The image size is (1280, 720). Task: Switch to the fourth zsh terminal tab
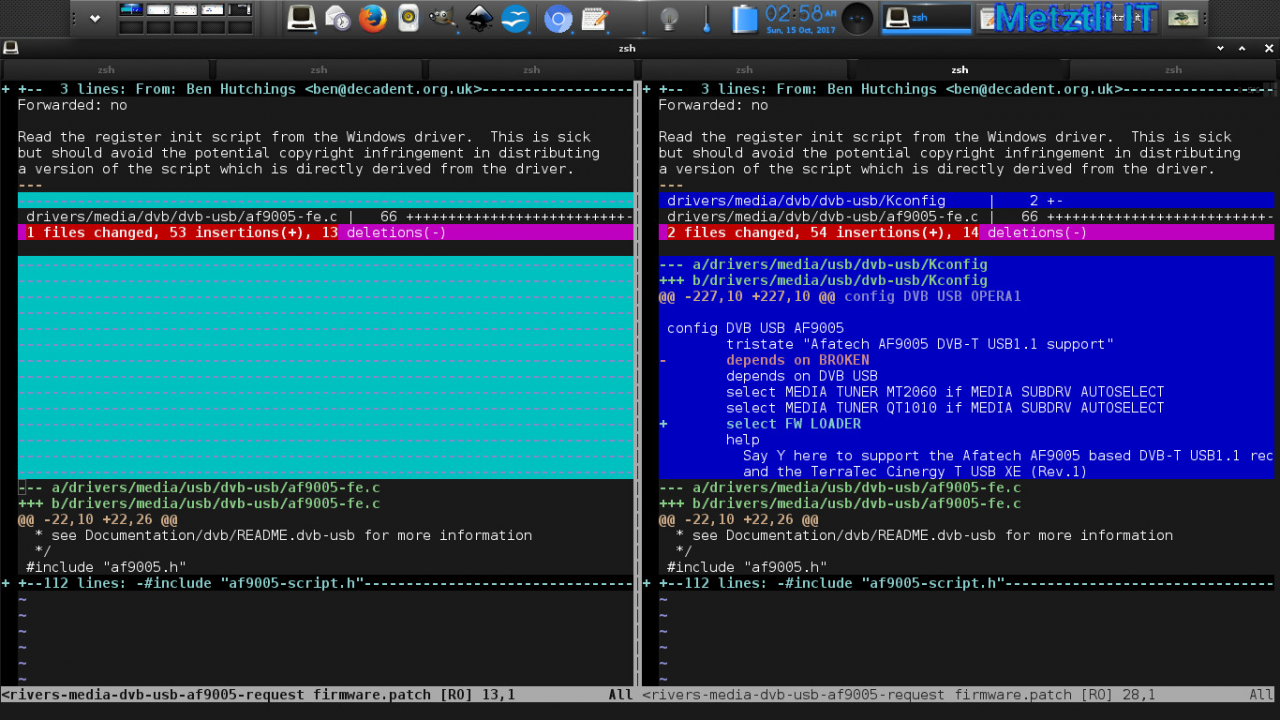[x=744, y=70]
